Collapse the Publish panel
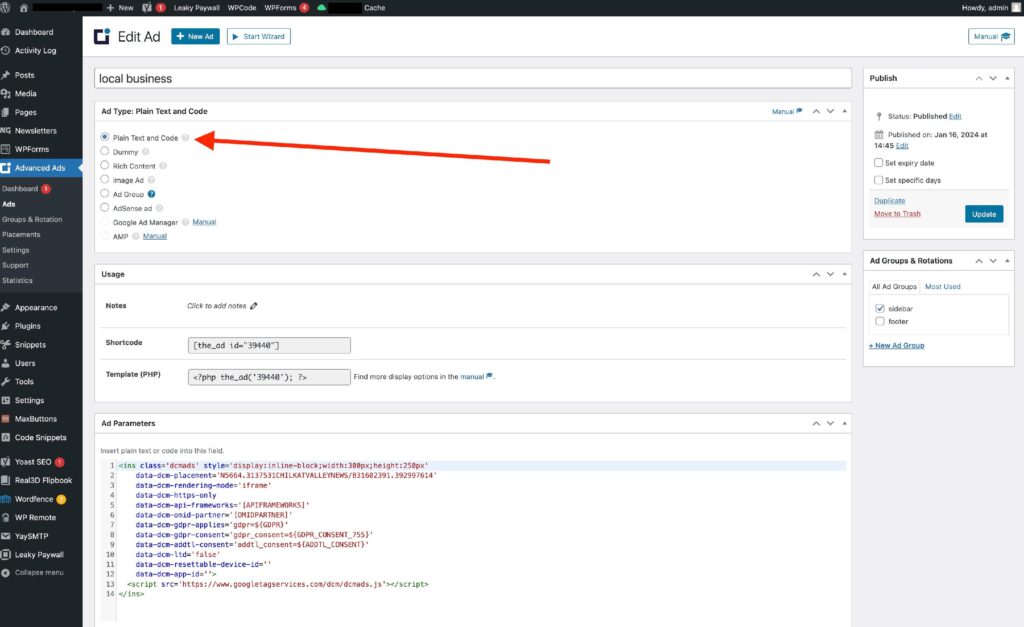Image resolution: width=1024 pixels, height=627 pixels. tap(1008, 78)
